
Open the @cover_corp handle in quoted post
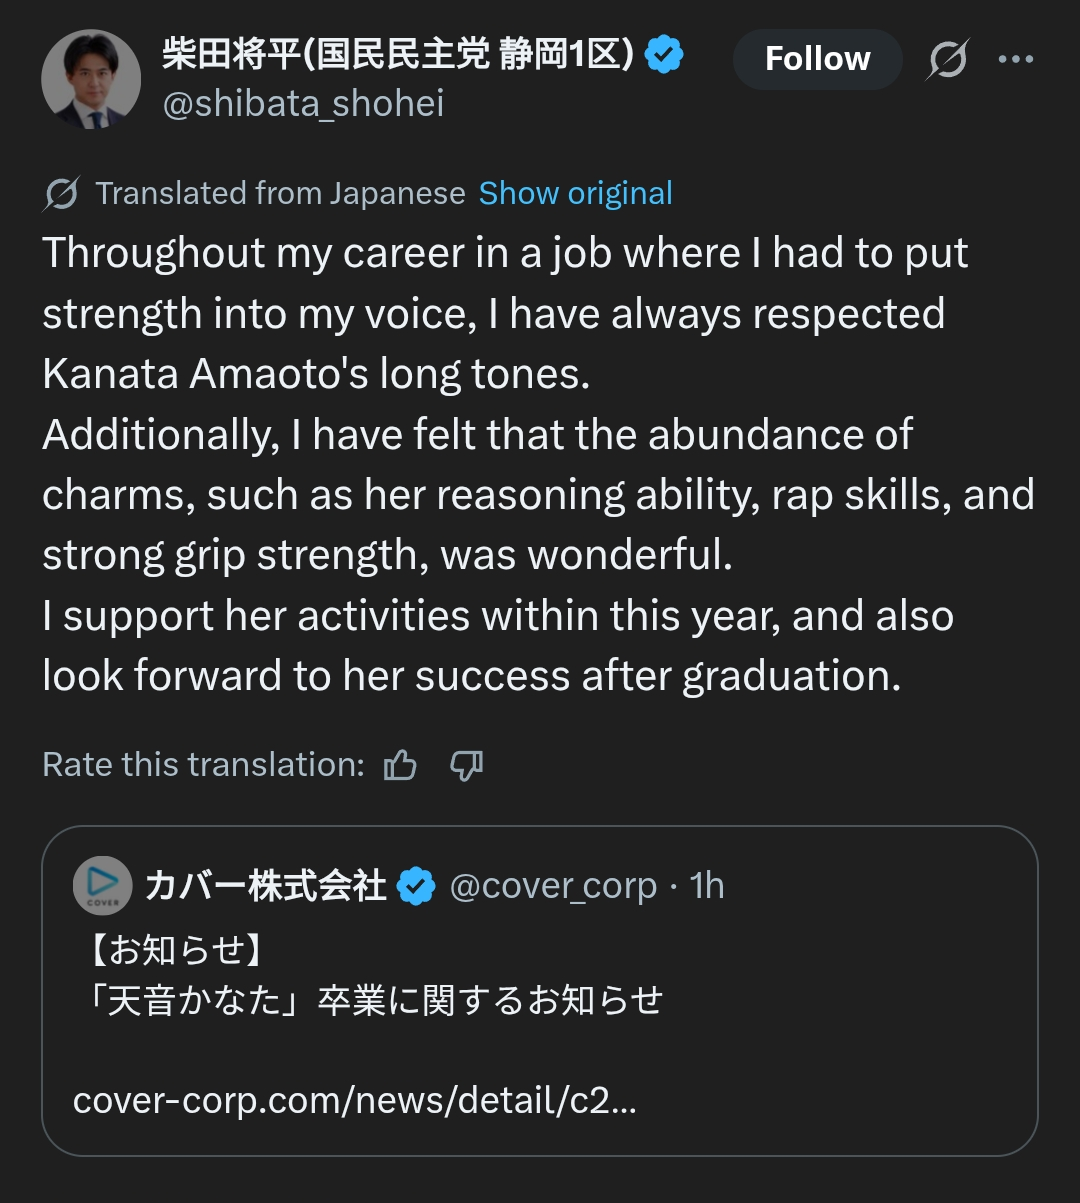(553, 886)
